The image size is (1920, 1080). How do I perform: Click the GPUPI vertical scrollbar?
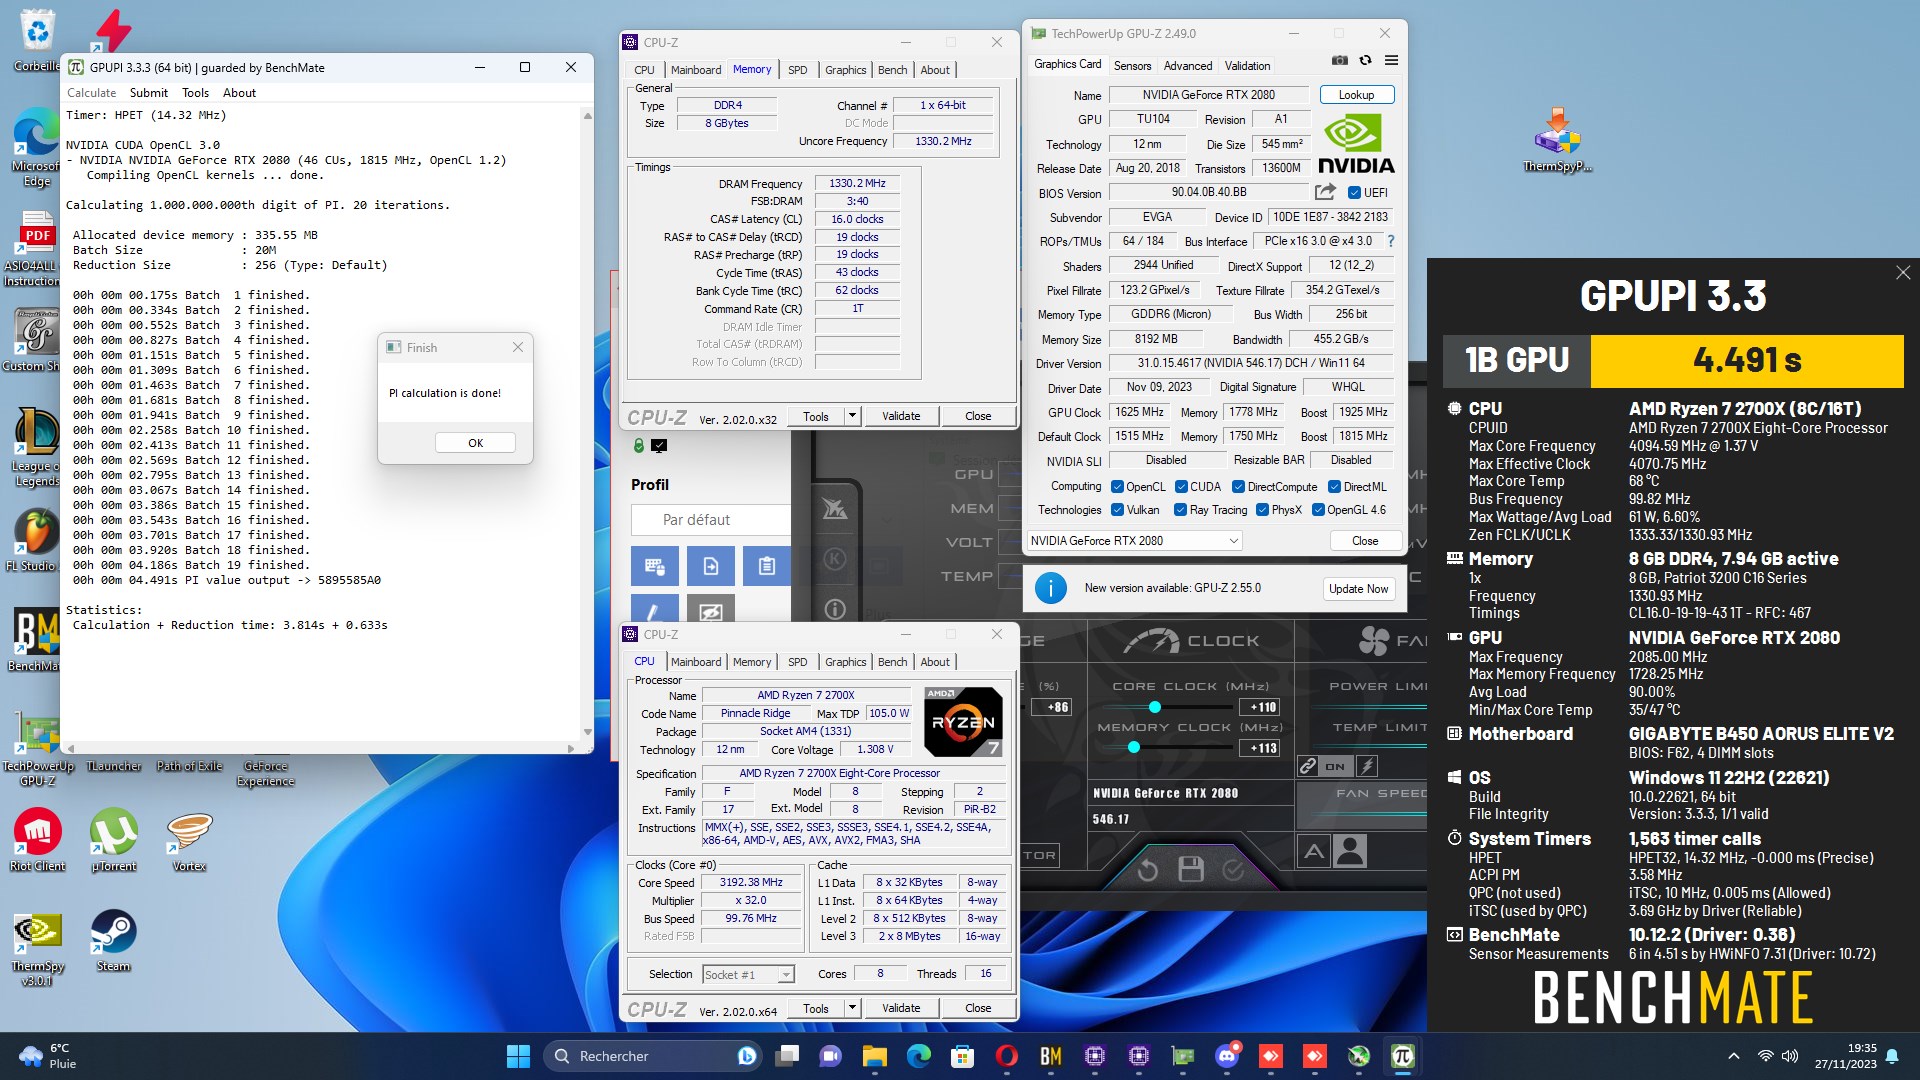click(587, 425)
